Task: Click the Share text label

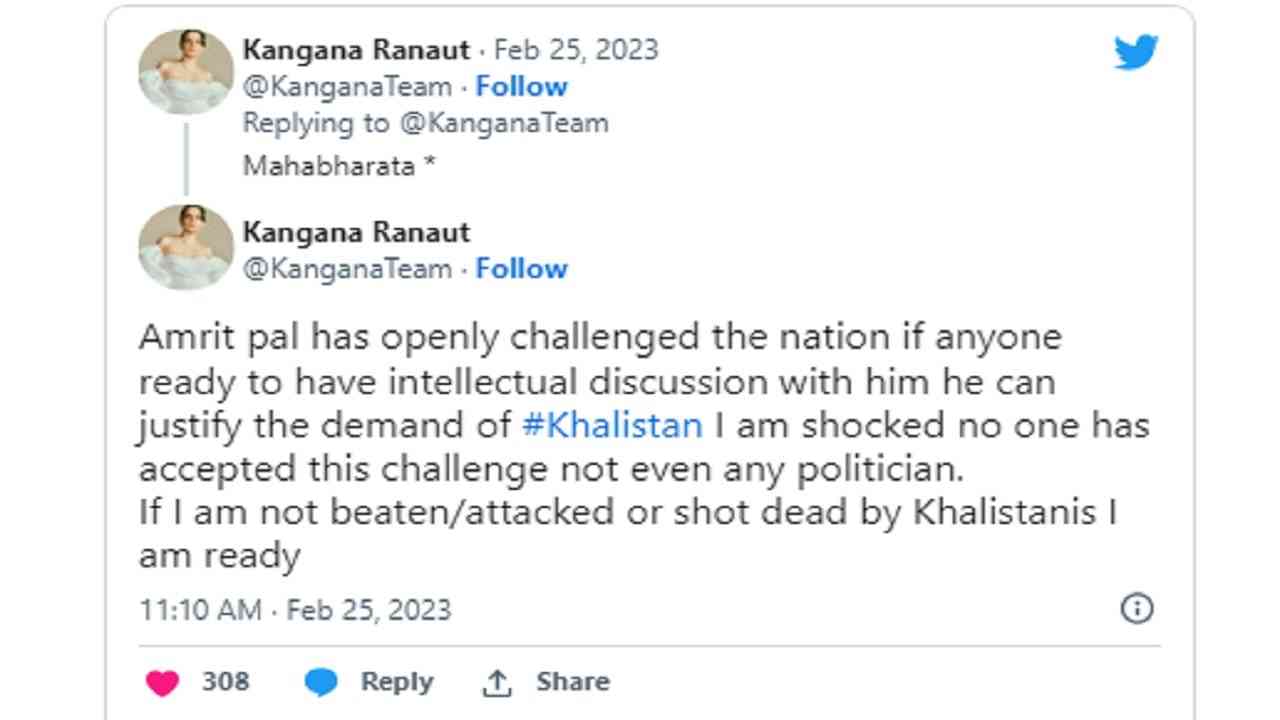Action: point(572,682)
